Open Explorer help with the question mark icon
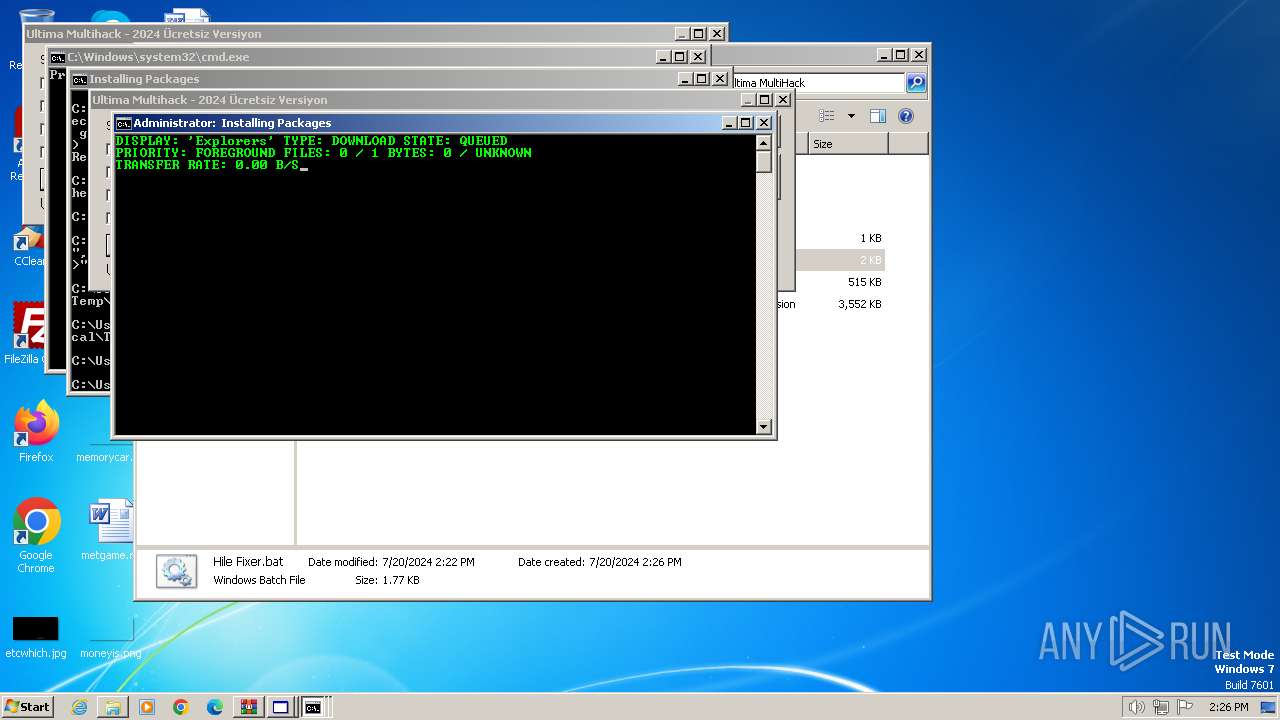This screenshot has width=1280, height=720. [x=905, y=116]
